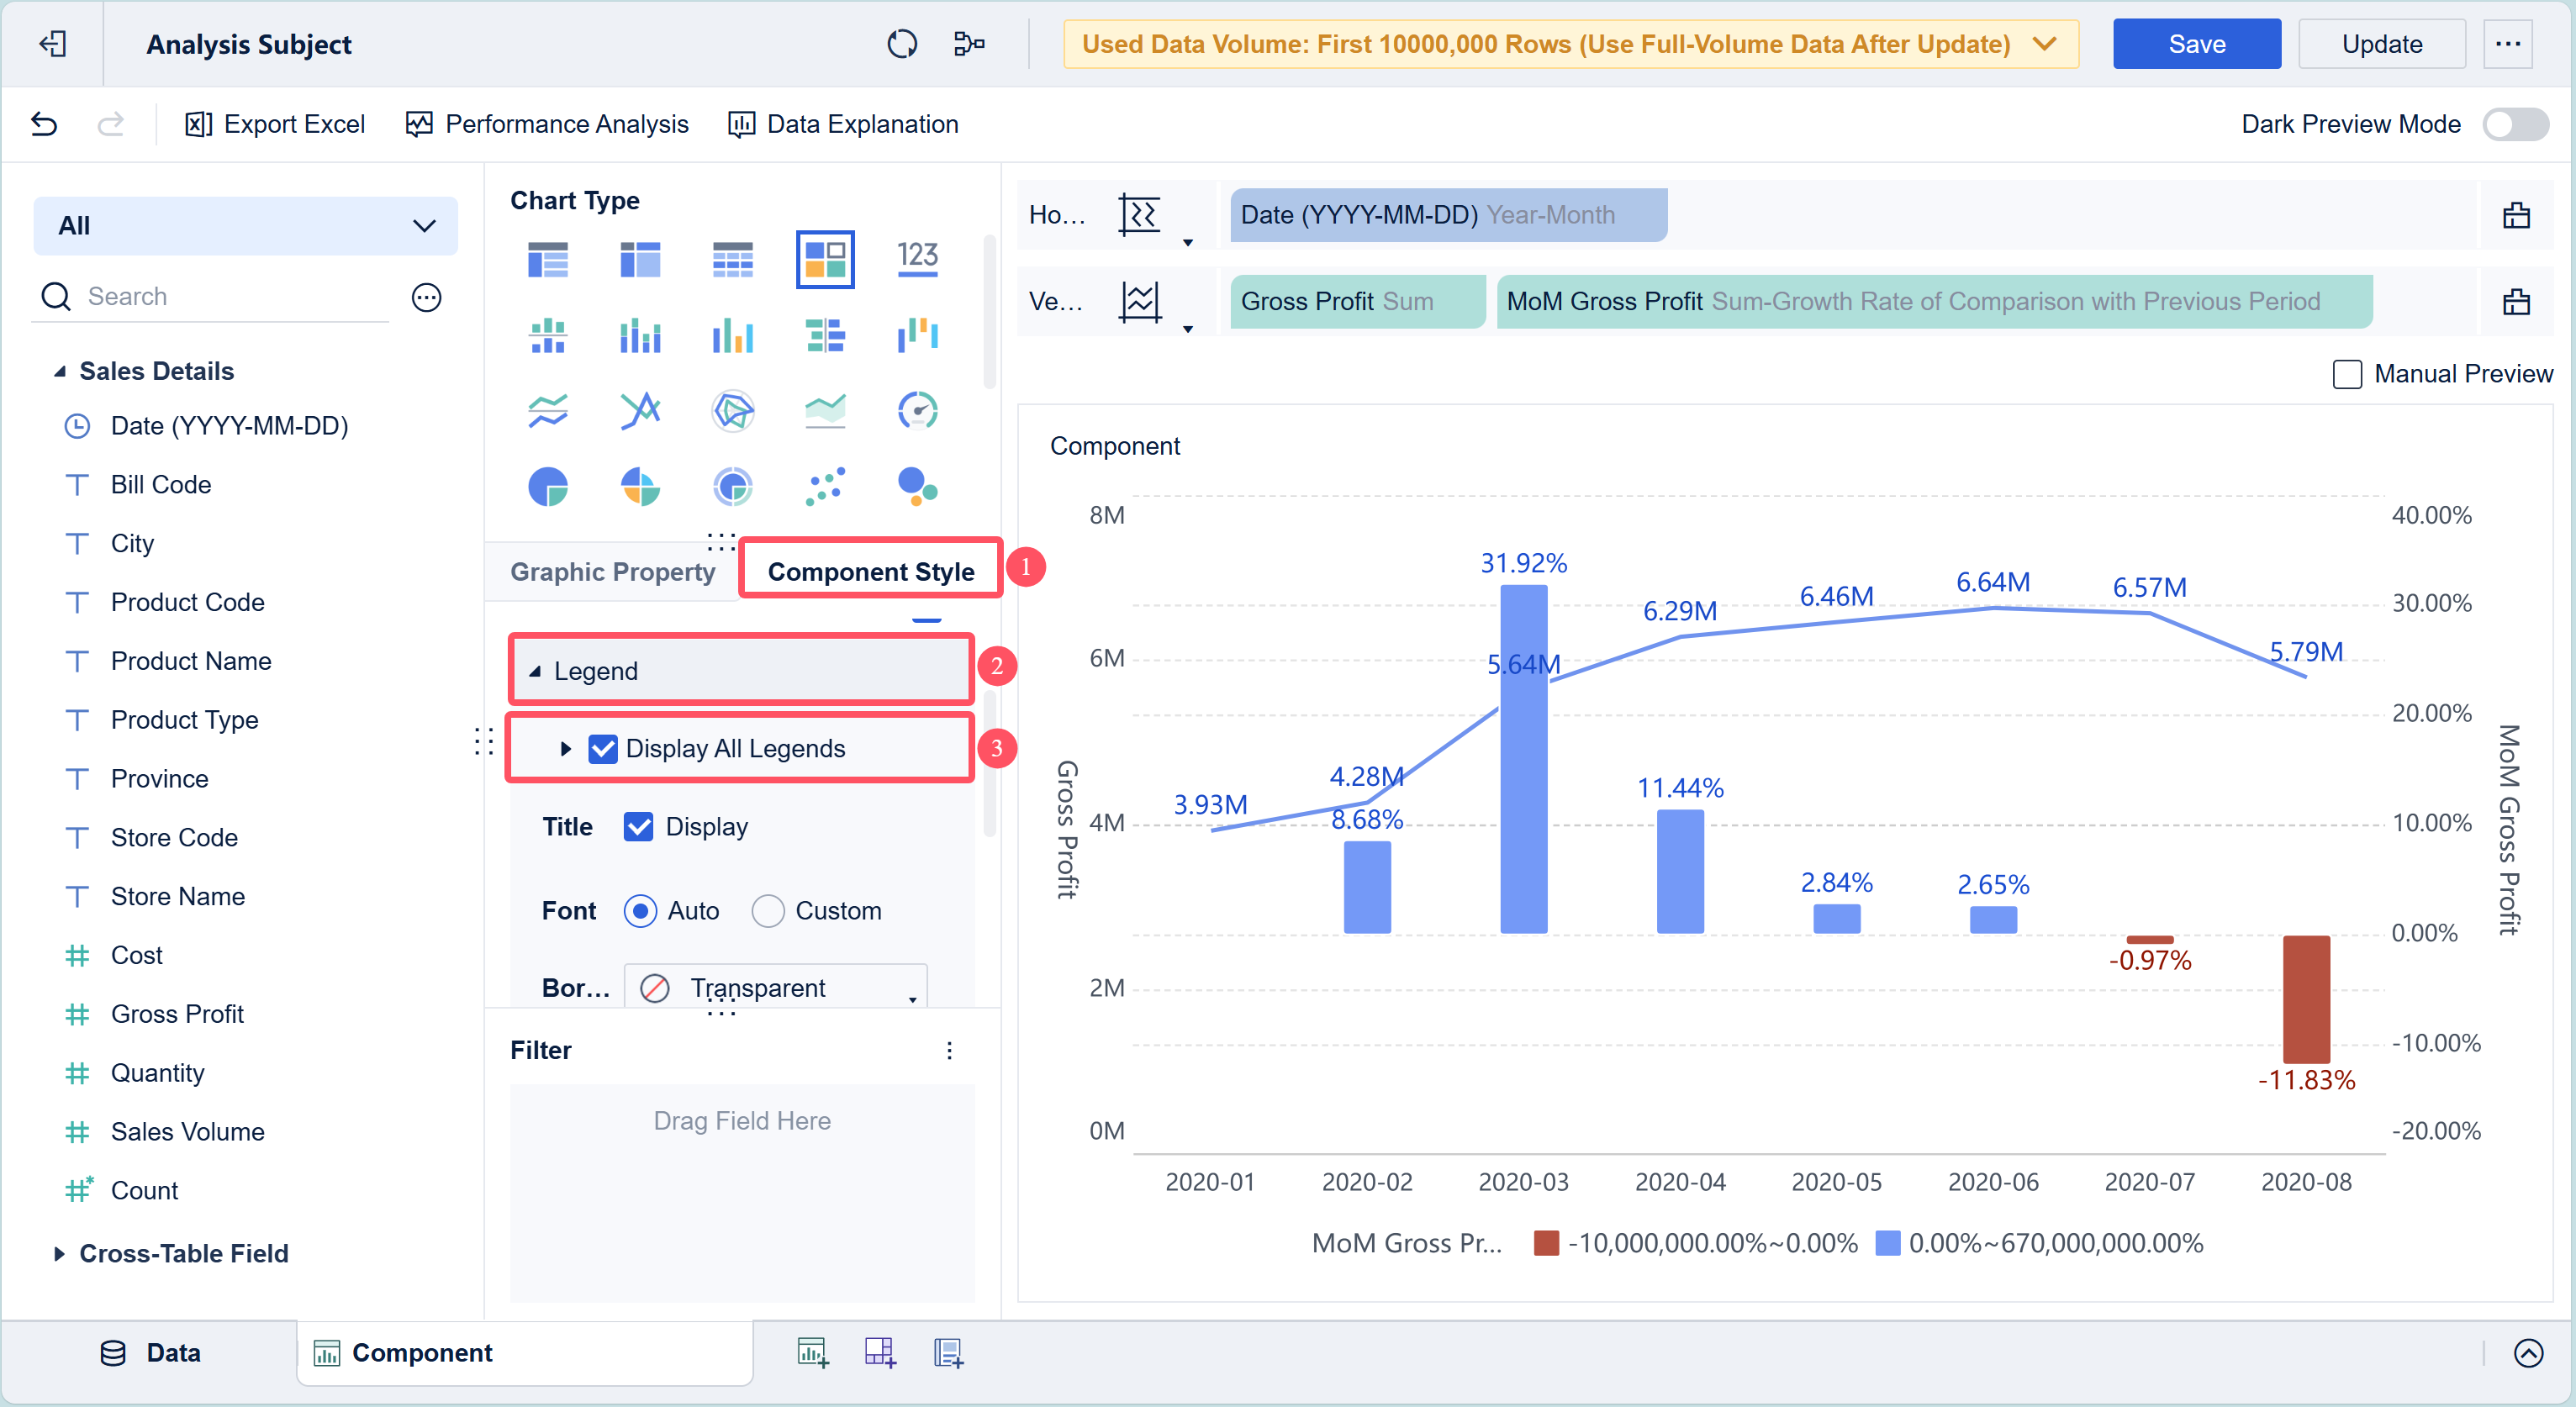The image size is (2576, 1407).
Task: Select the KPI 123 indicator chart type
Action: [x=917, y=259]
